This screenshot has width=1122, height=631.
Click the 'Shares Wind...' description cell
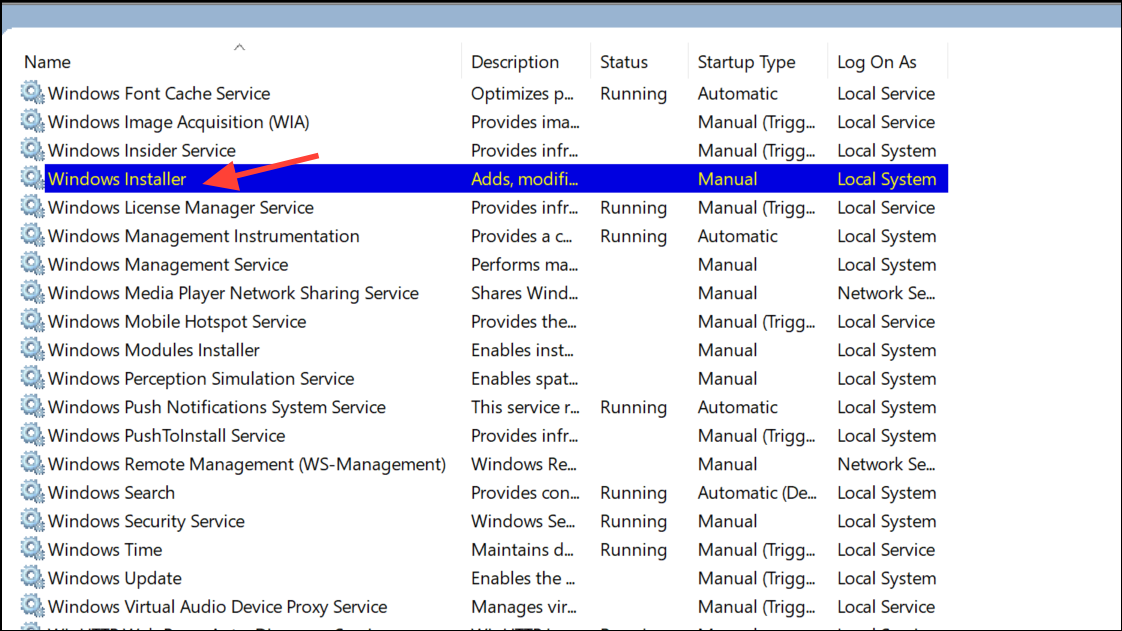524,293
